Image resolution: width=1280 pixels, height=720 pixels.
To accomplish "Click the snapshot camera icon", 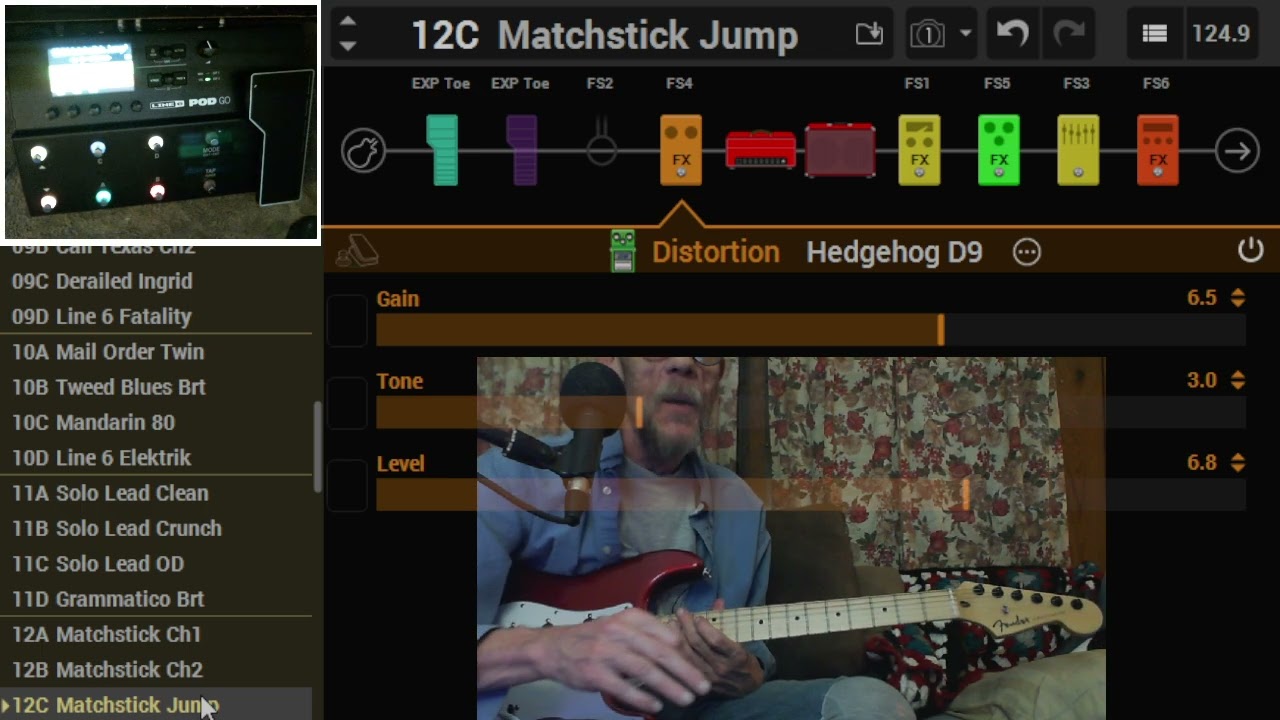I will pos(928,34).
